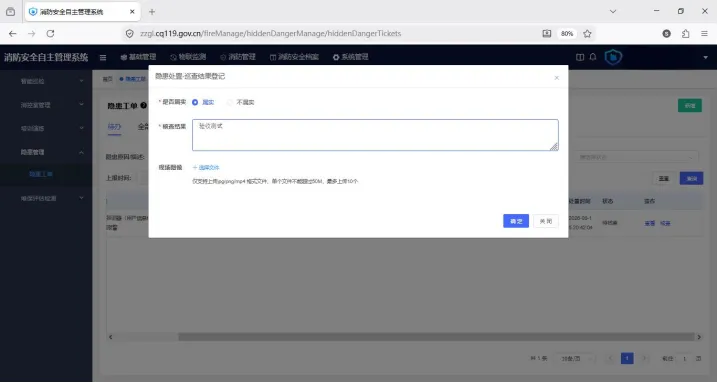Click the 消防安全自主管理系统 logo title
718x383 pixels.
click(46, 57)
